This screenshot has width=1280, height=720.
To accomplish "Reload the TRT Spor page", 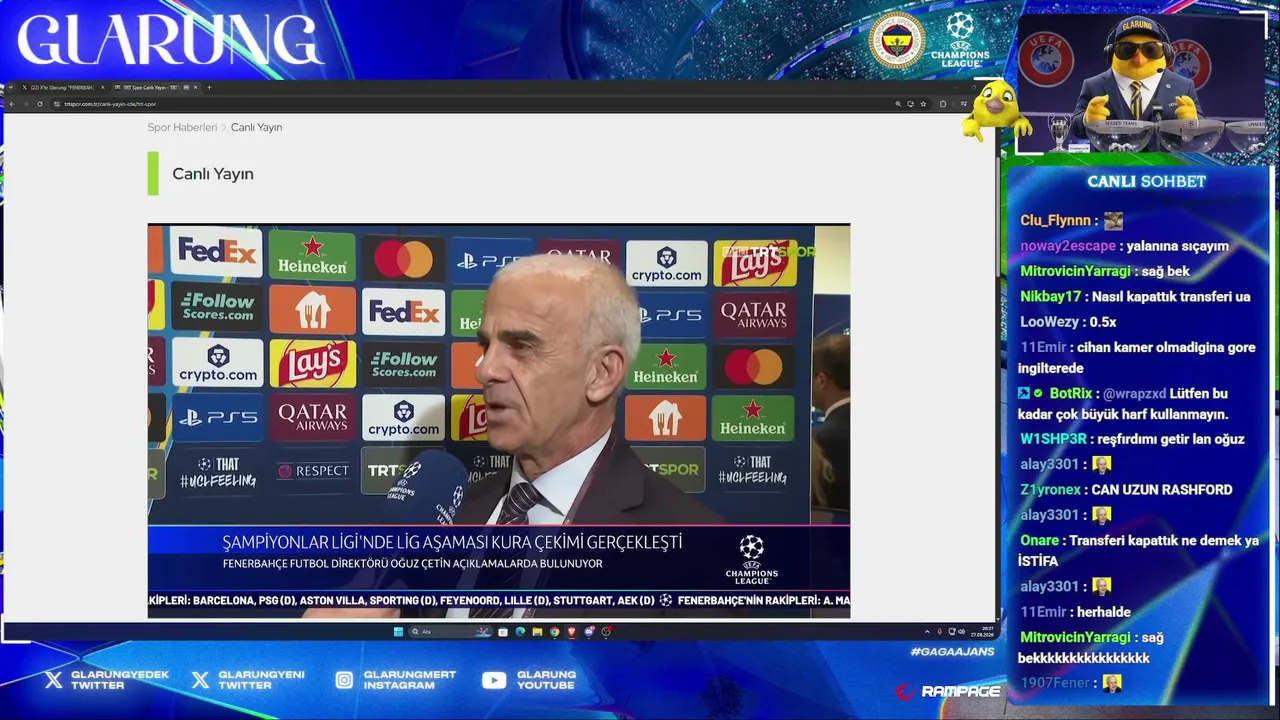I will point(40,103).
